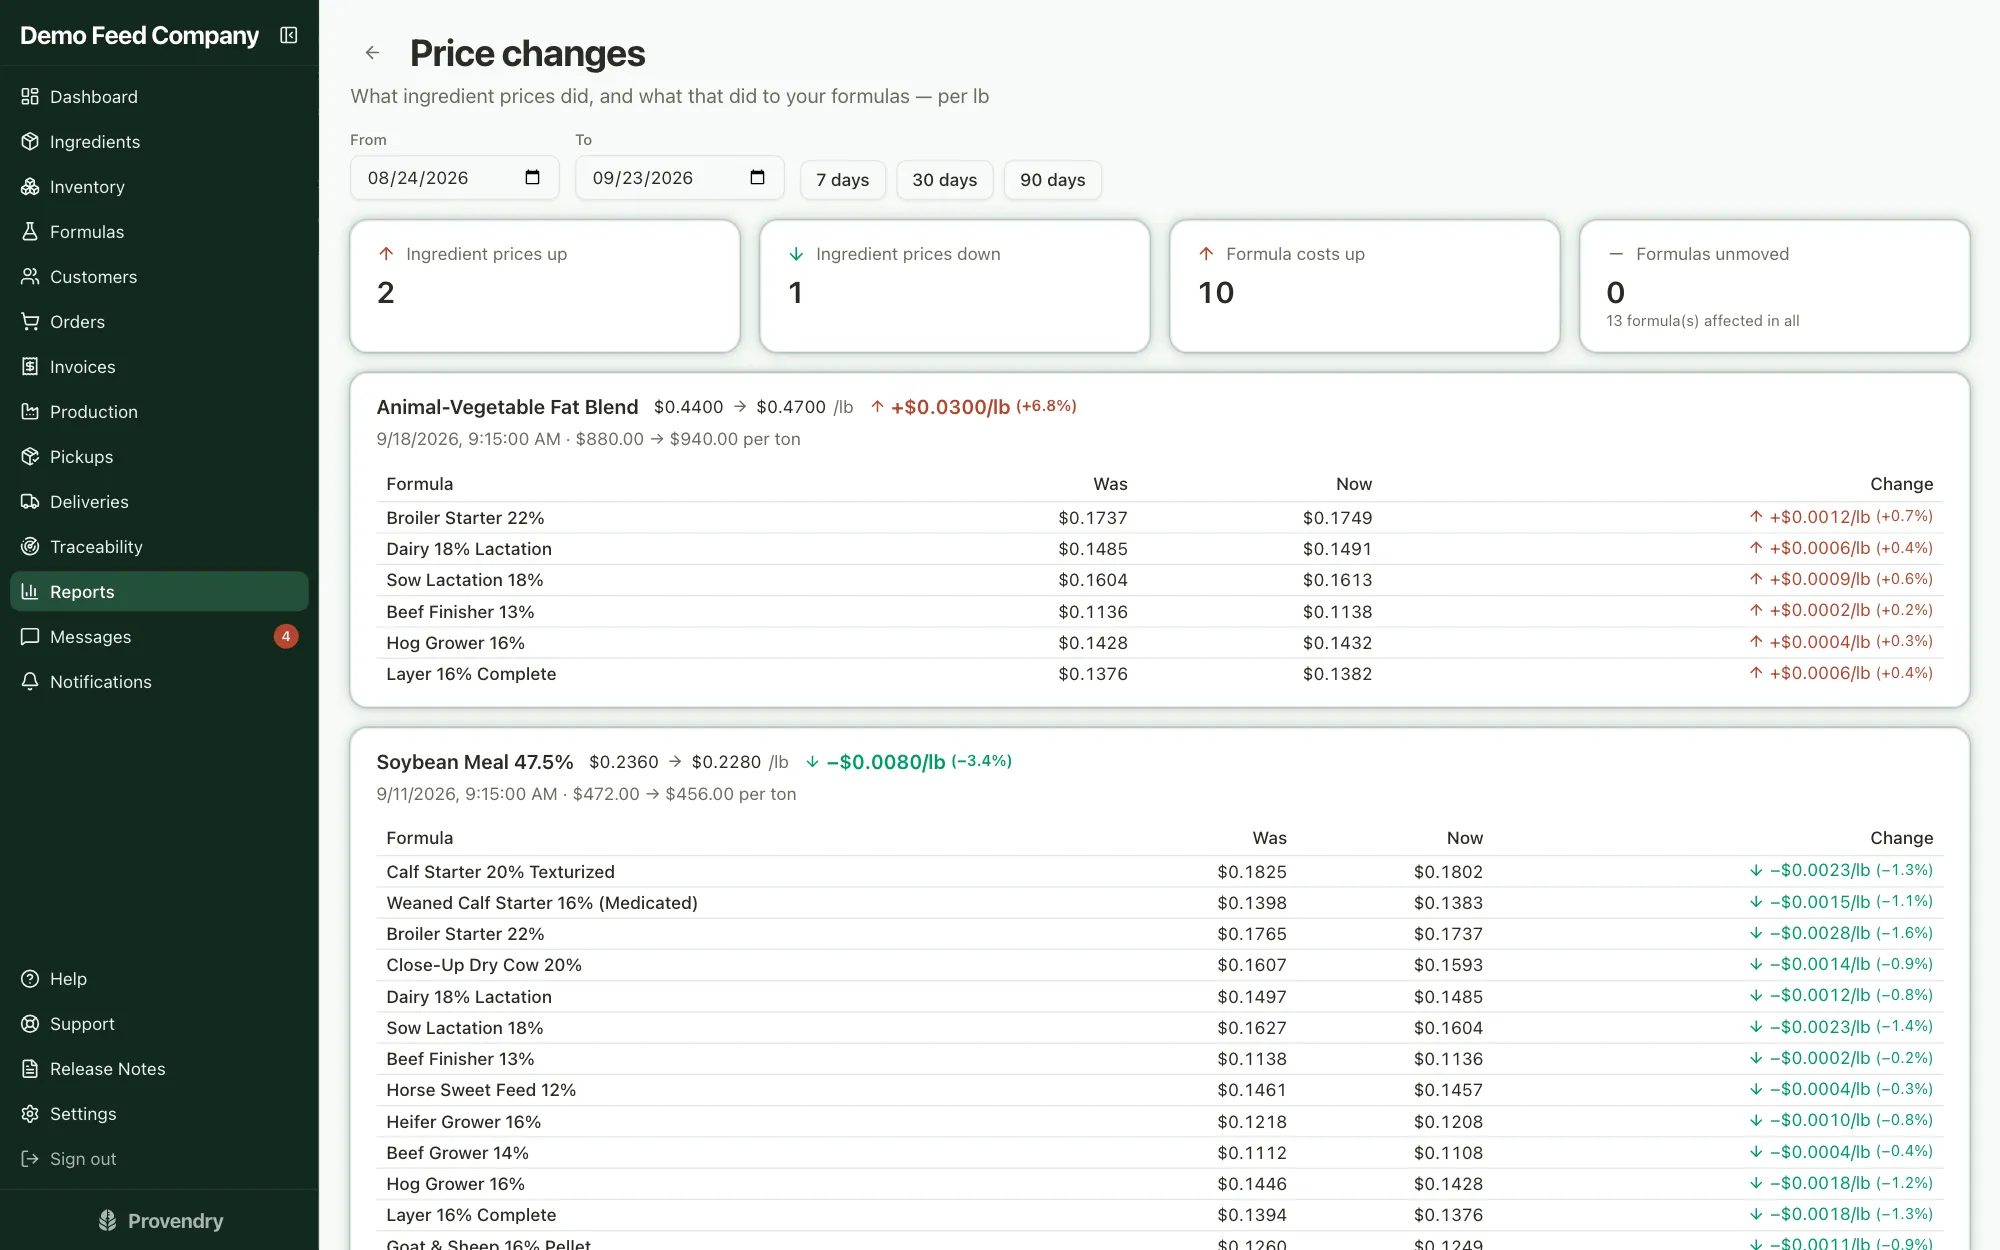Image resolution: width=2000 pixels, height=1250 pixels.
Task: Collapse the sidebar panel icon
Action: coord(289,35)
